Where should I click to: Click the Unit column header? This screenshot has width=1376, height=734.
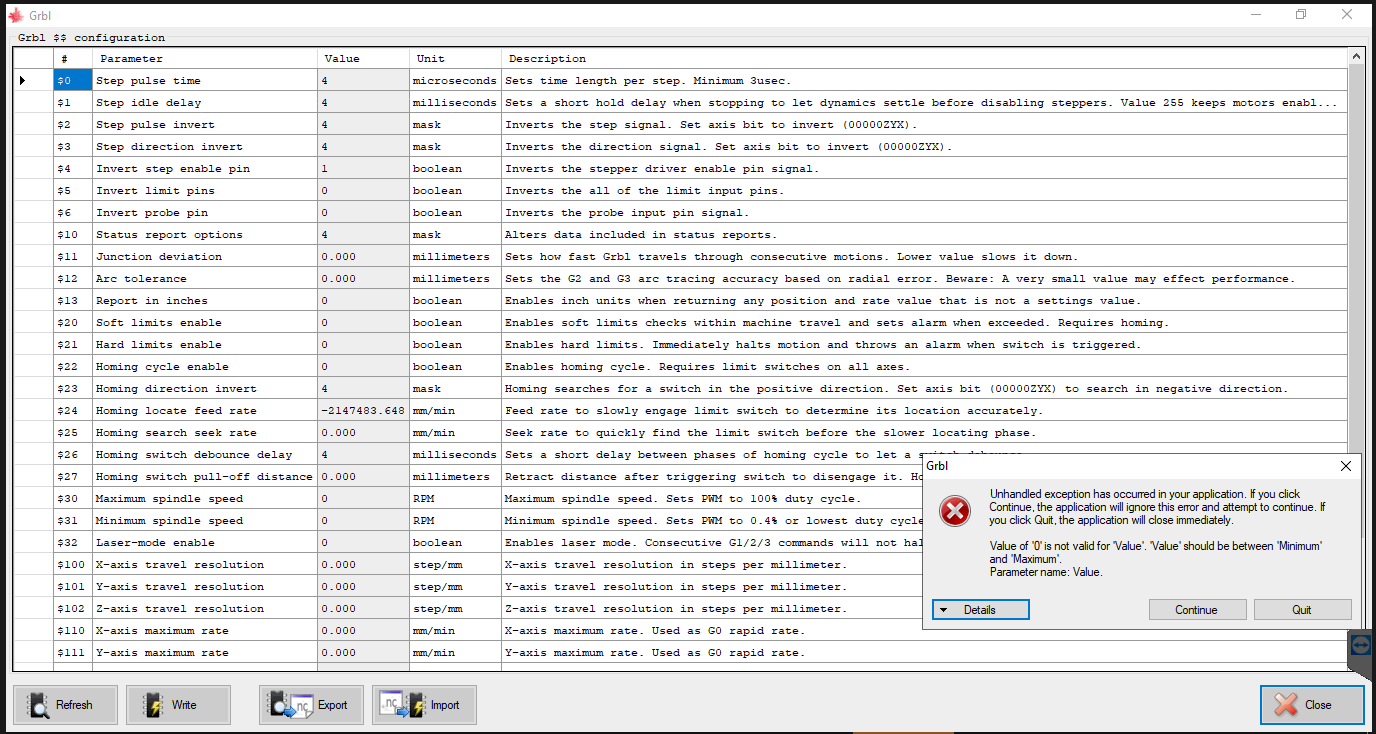click(456, 59)
